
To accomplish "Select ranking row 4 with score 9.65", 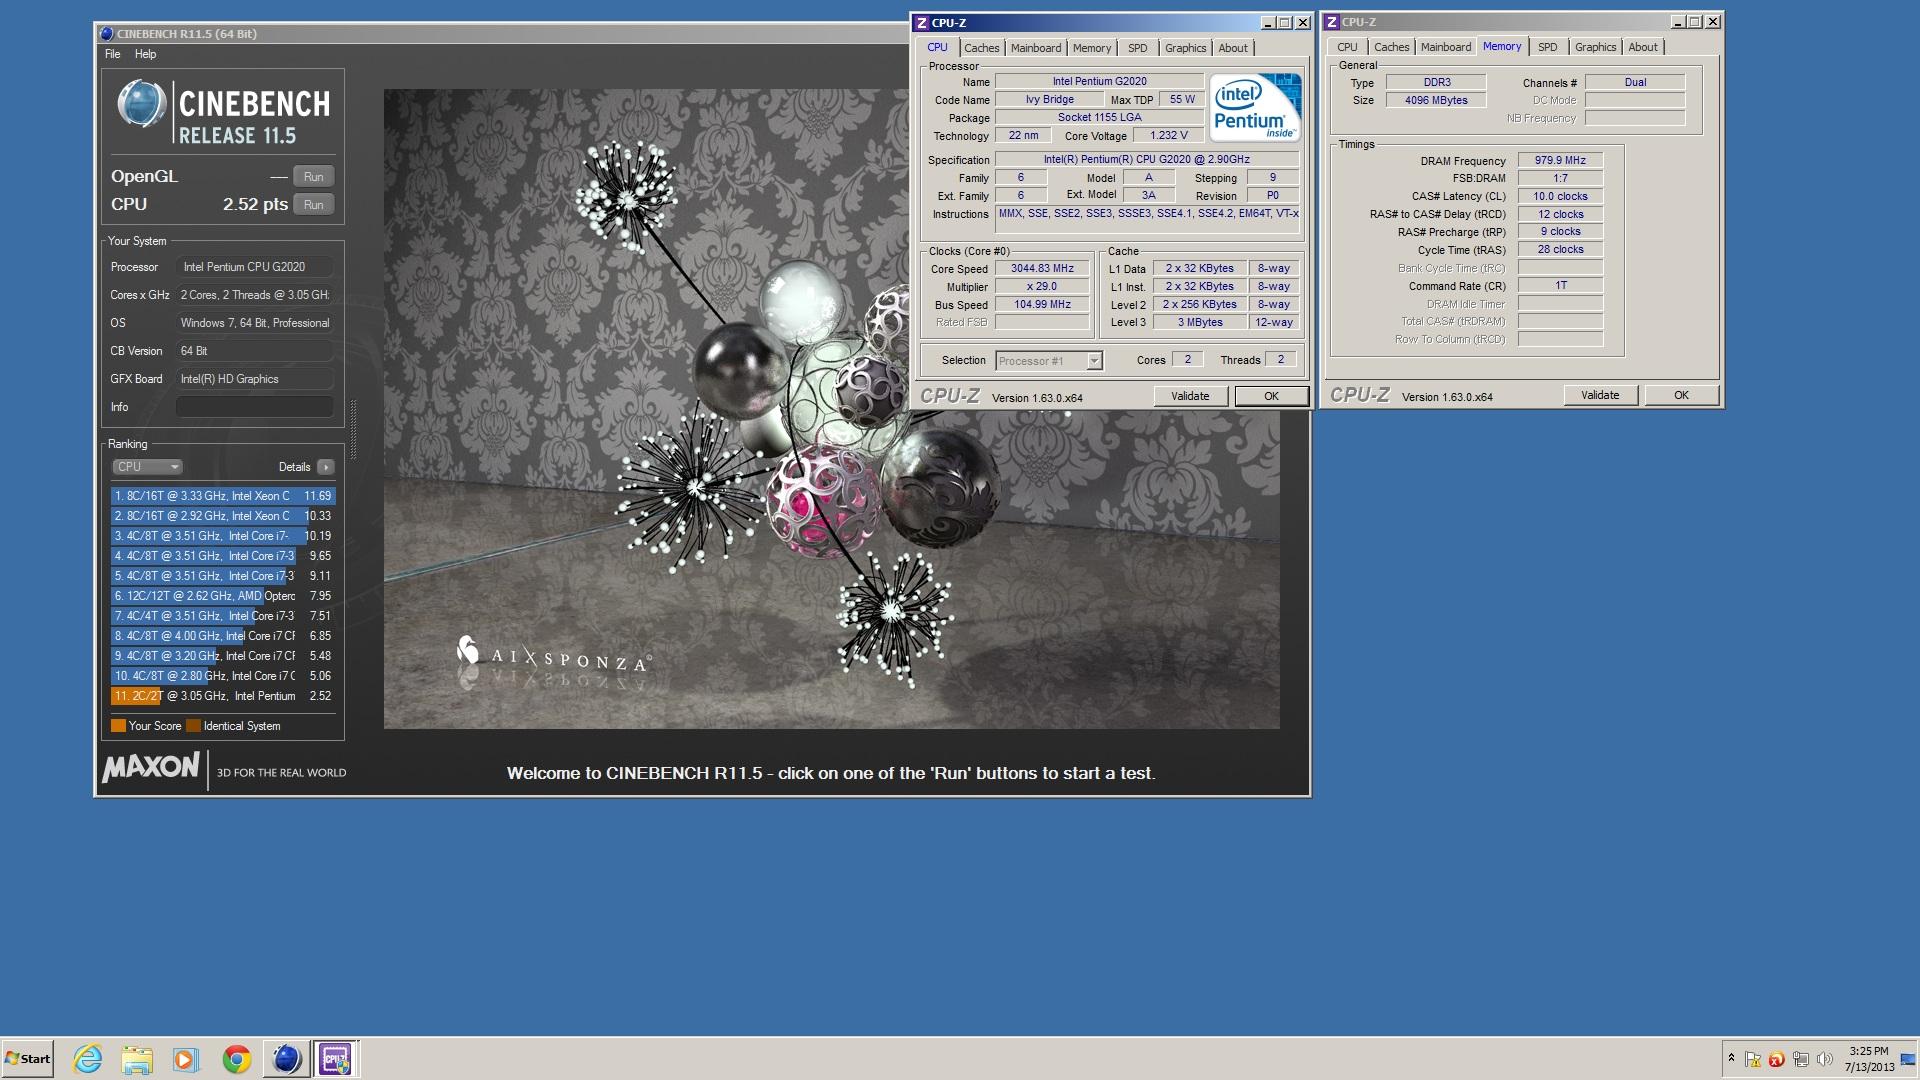I will pyautogui.click(x=222, y=556).
